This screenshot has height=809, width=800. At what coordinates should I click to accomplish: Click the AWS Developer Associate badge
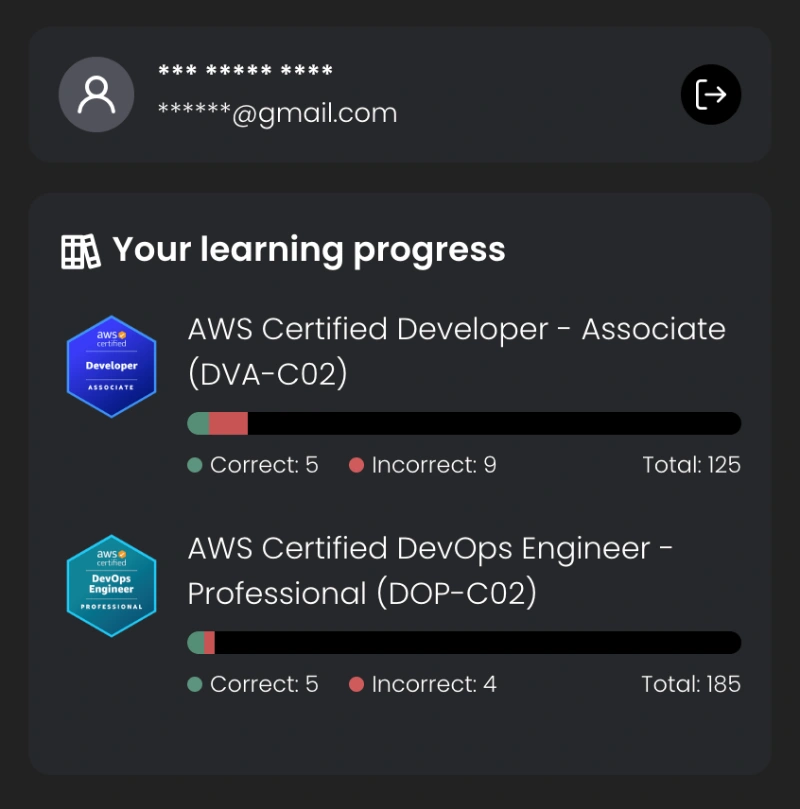click(111, 366)
